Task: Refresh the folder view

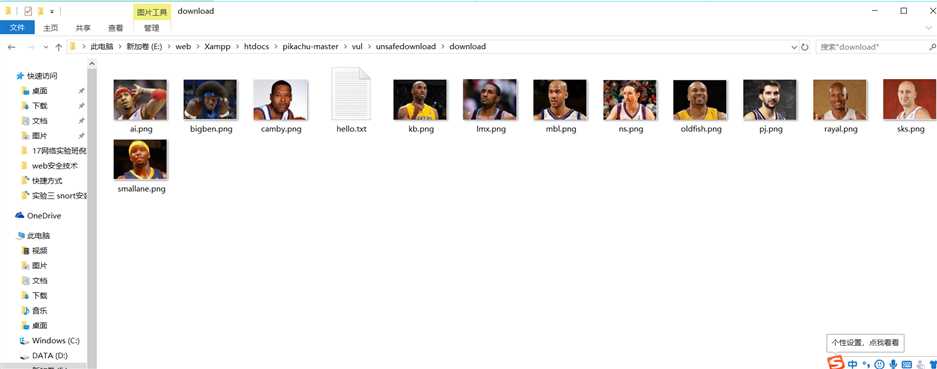Action: [804, 47]
